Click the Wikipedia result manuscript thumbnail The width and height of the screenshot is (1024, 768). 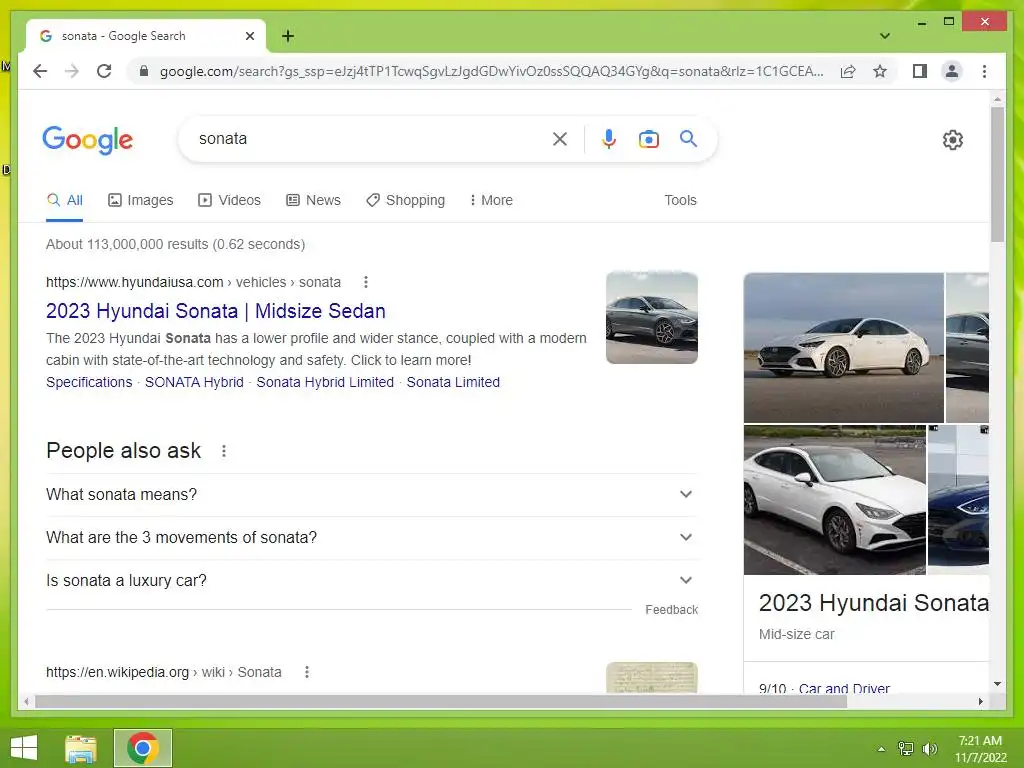pos(652,677)
